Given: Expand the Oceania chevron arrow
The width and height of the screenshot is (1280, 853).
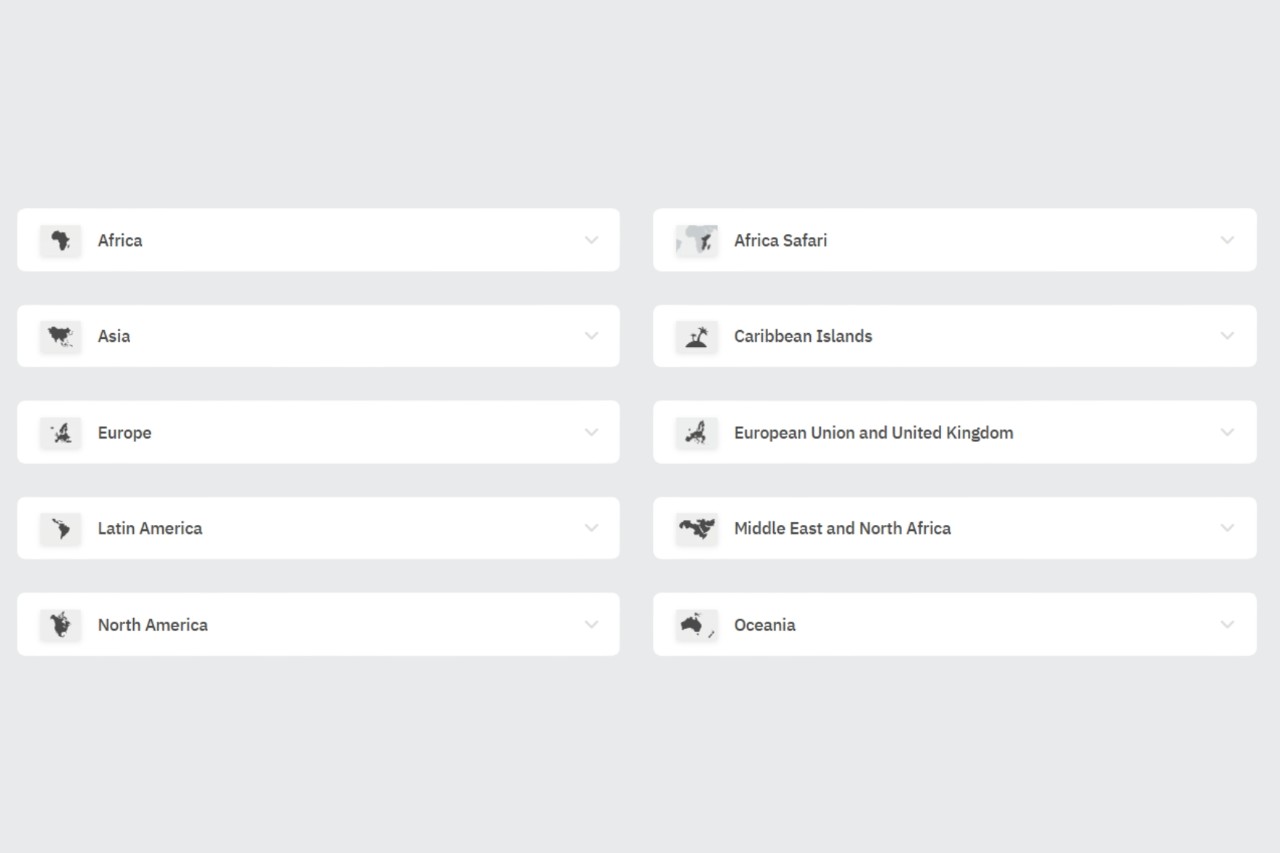Looking at the screenshot, I should [x=1227, y=625].
